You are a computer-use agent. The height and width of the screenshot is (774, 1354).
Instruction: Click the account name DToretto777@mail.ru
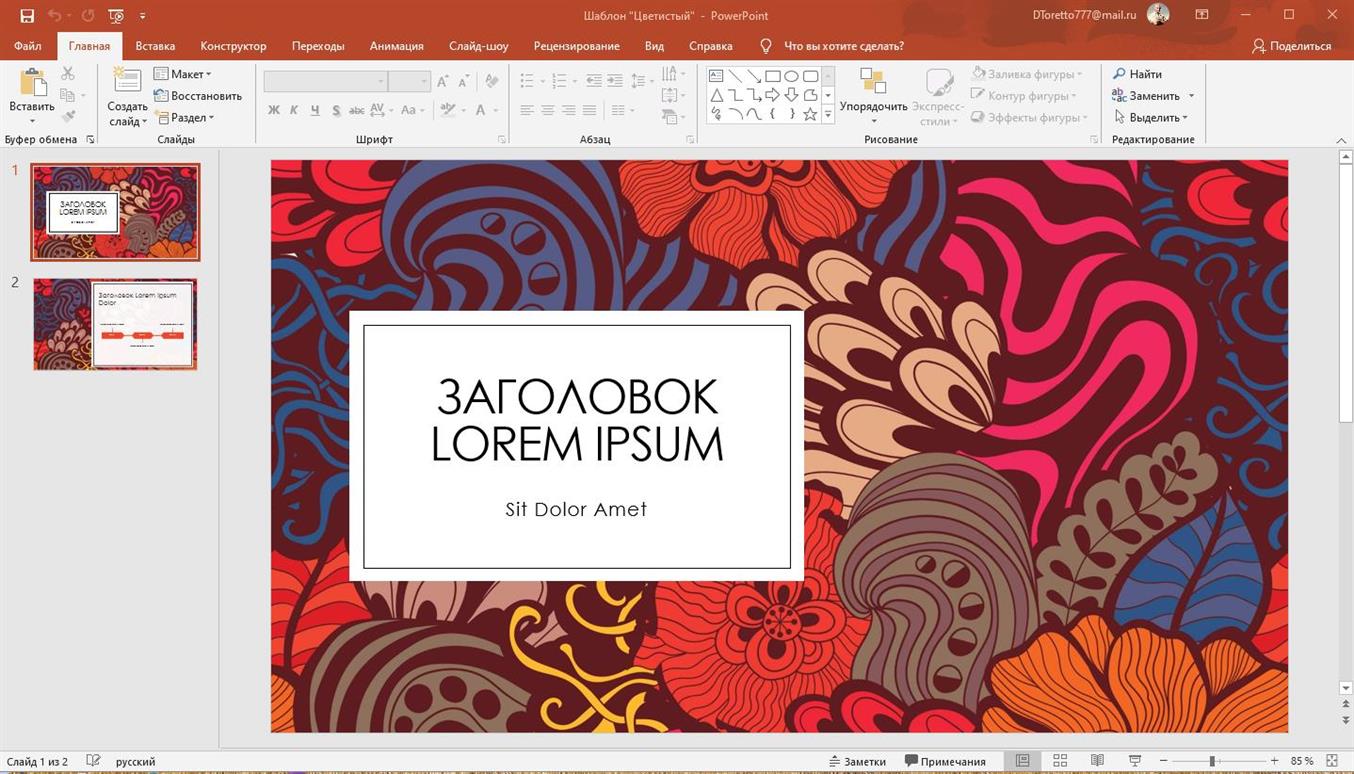tap(1085, 15)
